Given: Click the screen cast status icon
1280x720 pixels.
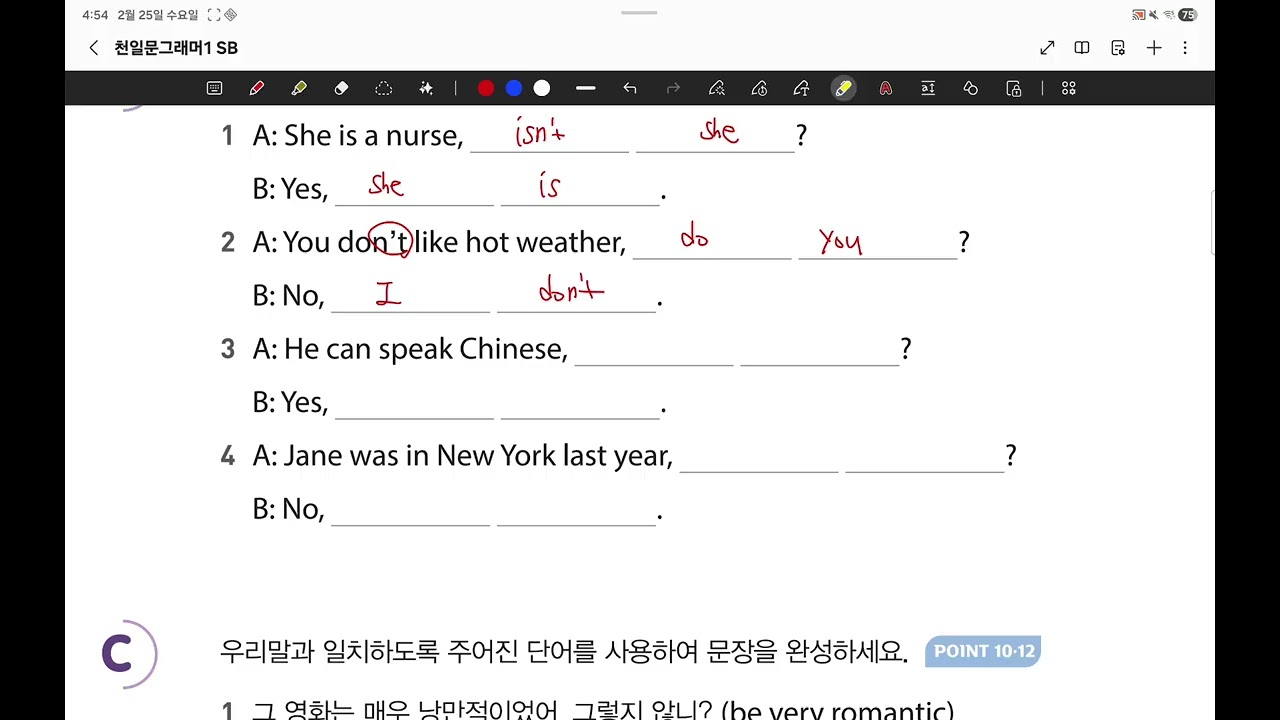Looking at the screenshot, I should (1138, 15).
